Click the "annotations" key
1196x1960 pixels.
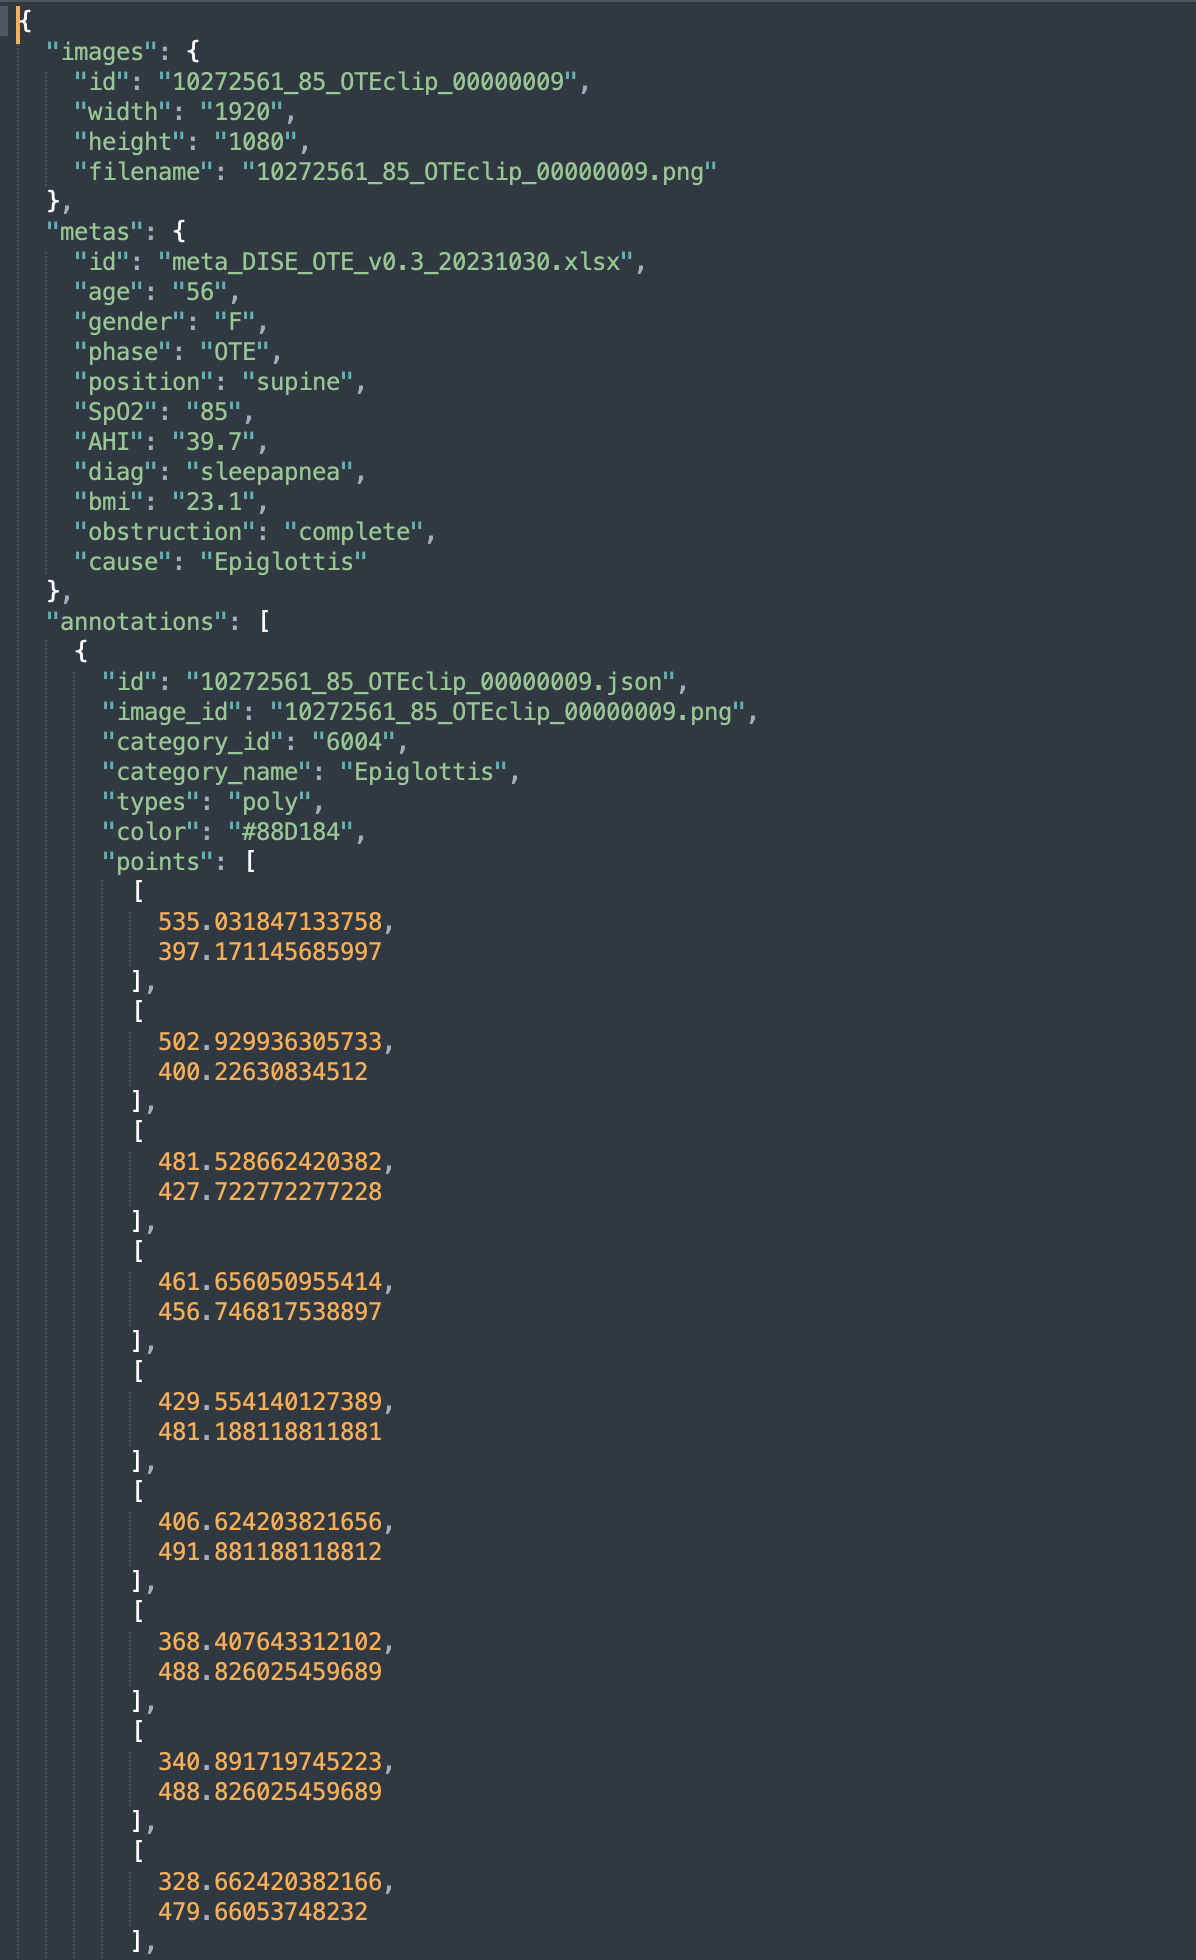[136, 622]
